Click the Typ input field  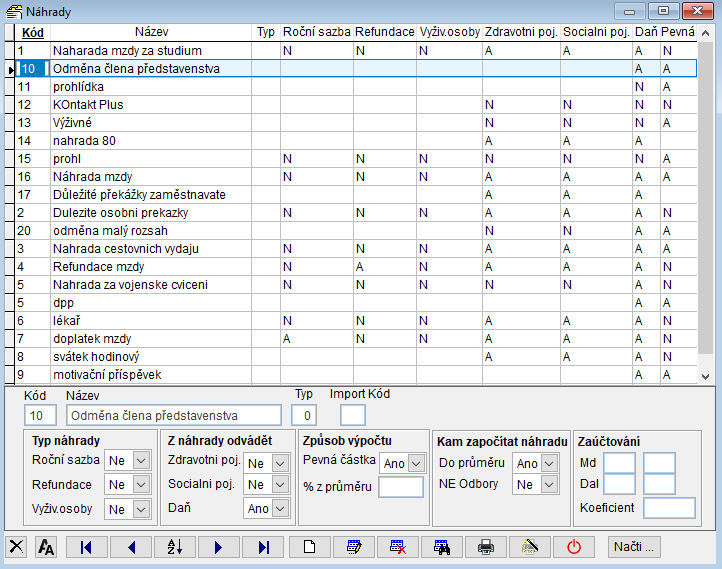(304, 415)
